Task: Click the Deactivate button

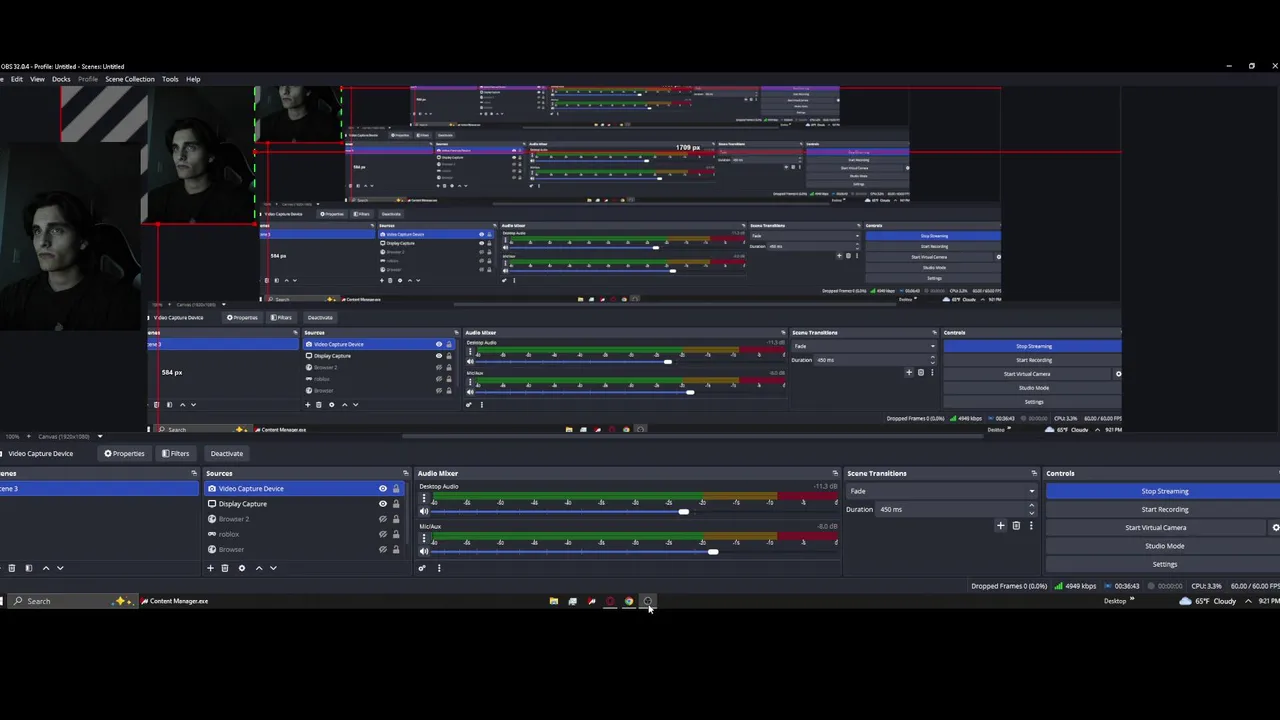Action: pos(227,453)
